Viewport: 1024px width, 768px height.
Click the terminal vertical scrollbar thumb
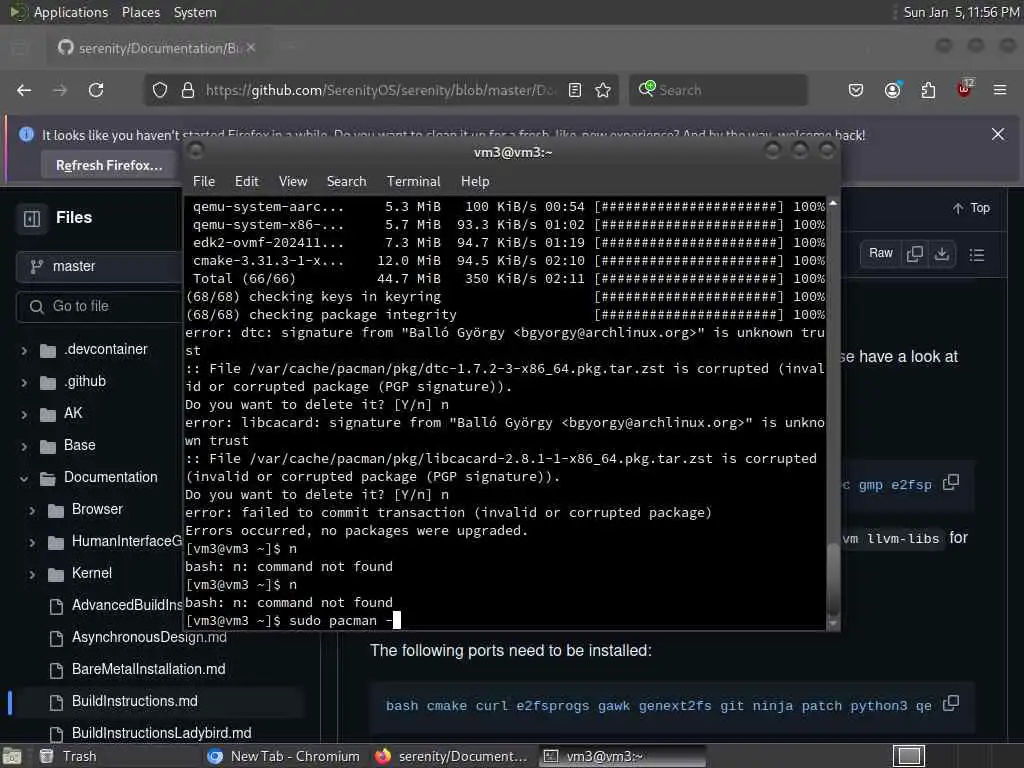833,577
